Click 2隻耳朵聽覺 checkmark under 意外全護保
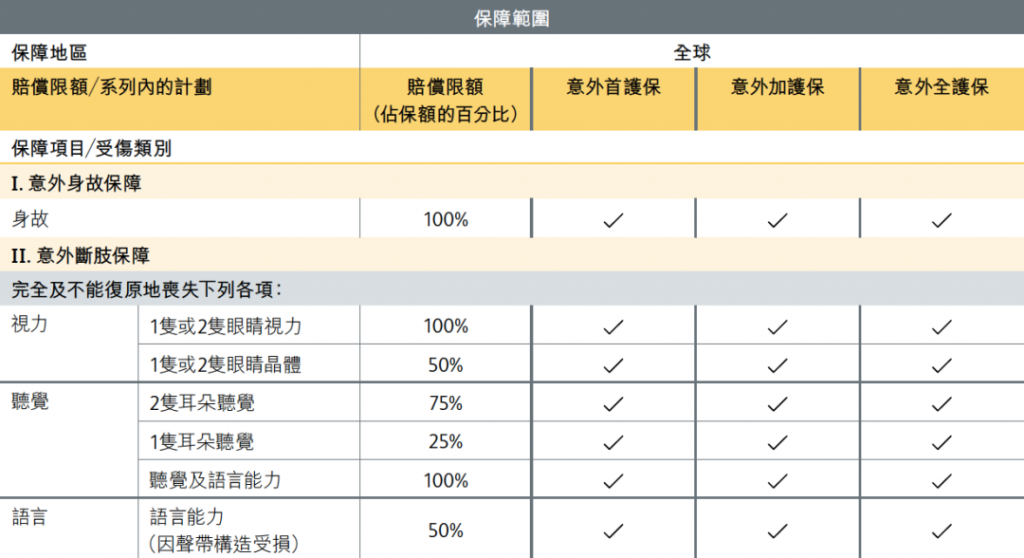The height and width of the screenshot is (558, 1024). [x=941, y=404]
